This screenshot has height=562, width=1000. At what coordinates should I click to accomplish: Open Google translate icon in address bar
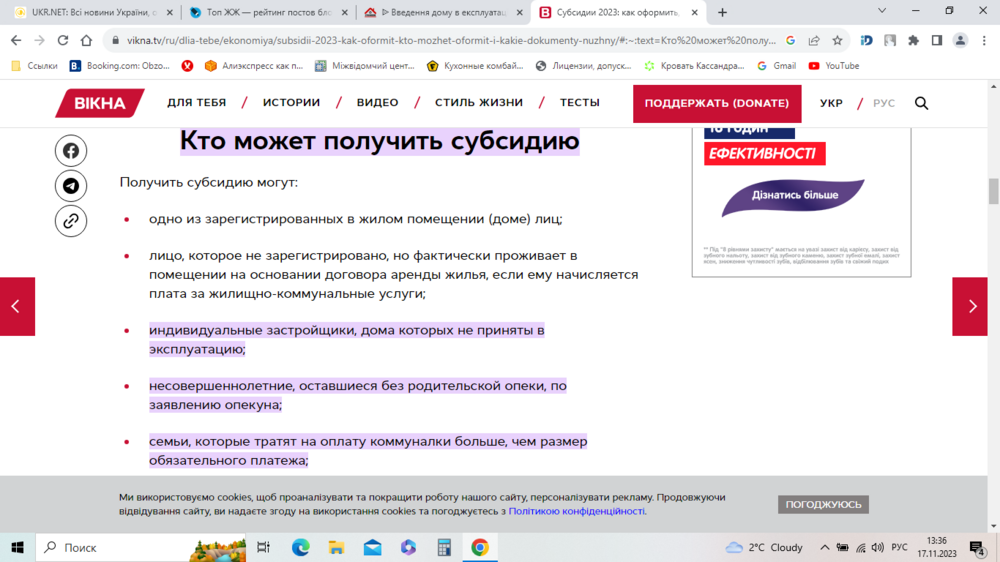point(791,40)
